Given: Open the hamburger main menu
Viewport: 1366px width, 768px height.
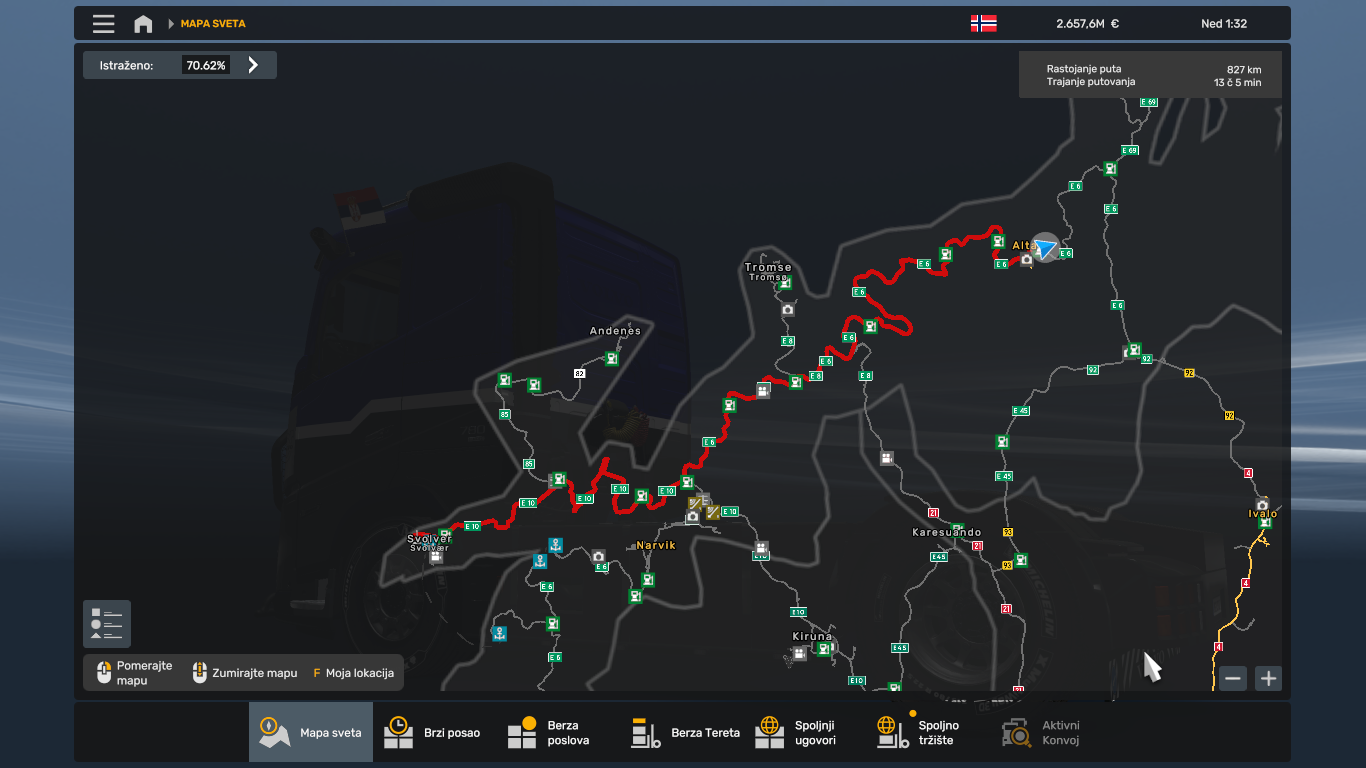Looking at the screenshot, I should (x=103, y=24).
